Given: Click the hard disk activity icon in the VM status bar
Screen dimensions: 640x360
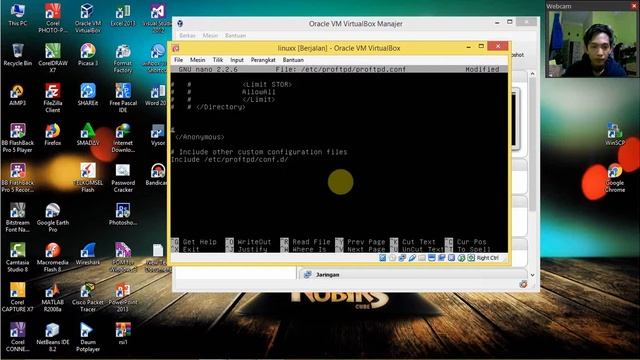Looking at the screenshot, I should click(x=382, y=258).
